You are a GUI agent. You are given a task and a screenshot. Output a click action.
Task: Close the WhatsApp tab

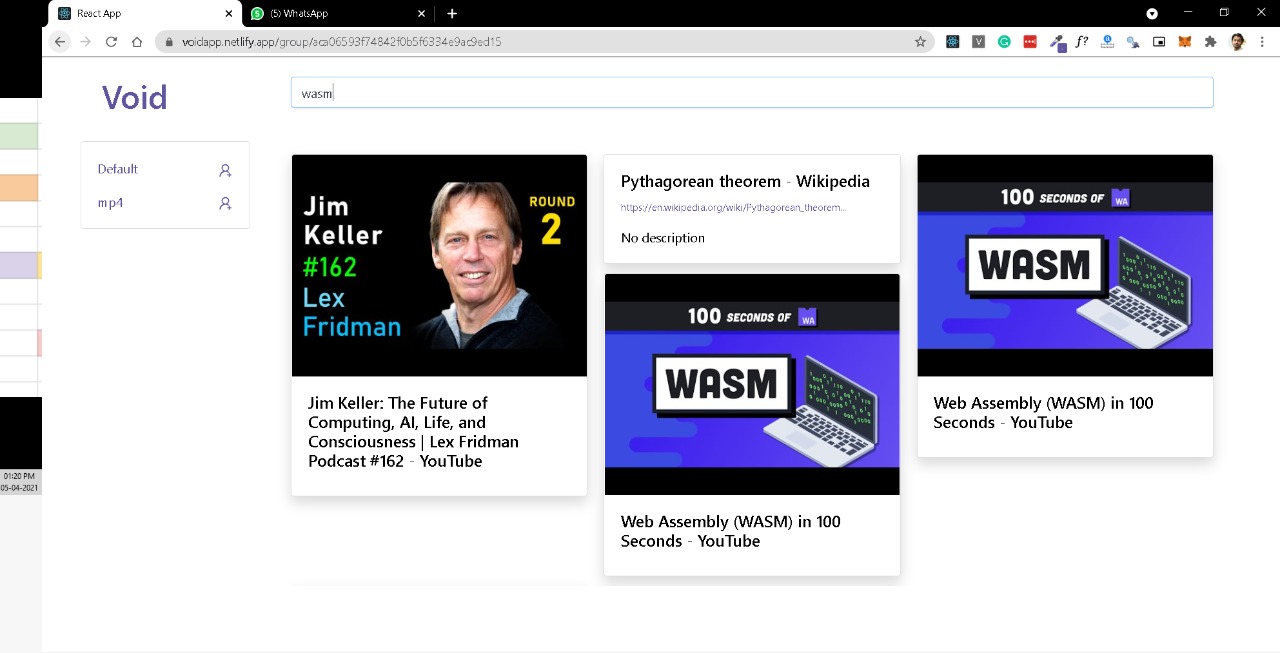pyautogui.click(x=421, y=13)
